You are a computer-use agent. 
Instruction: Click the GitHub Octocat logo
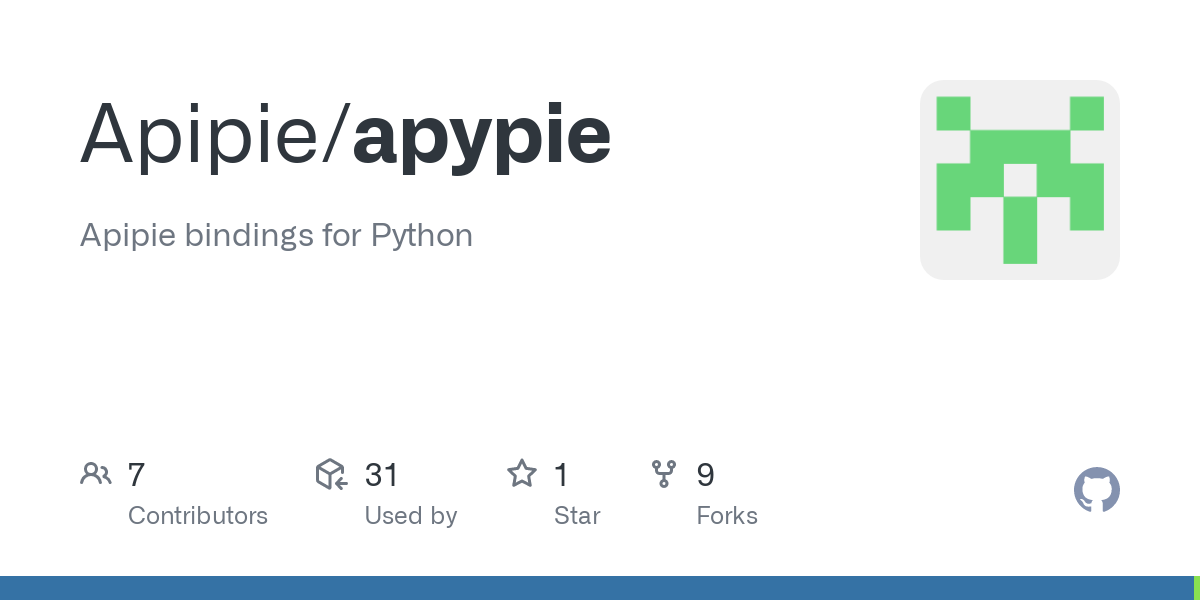[1096, 490]
